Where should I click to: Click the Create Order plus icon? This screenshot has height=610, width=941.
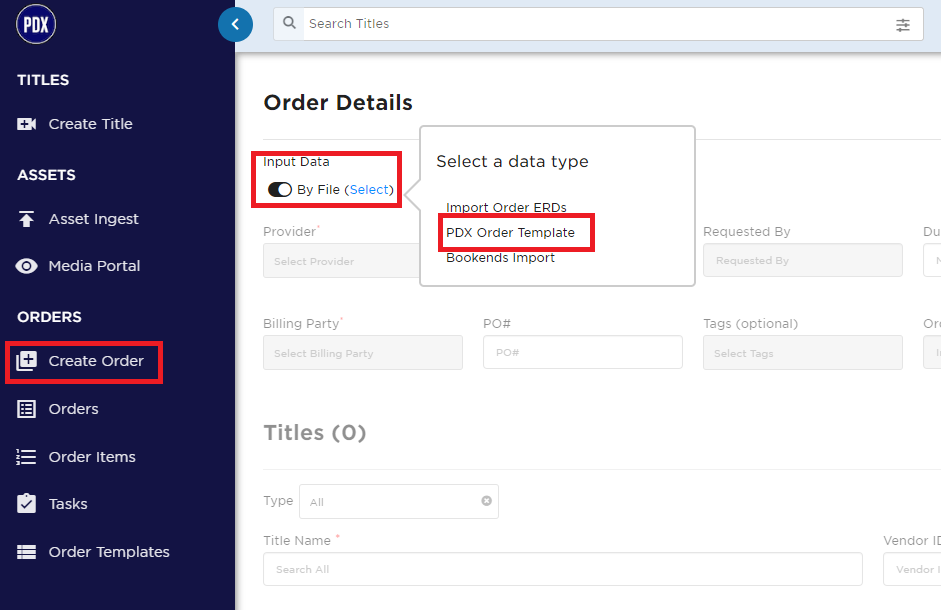pyautogui.click(x=26, y=361)
